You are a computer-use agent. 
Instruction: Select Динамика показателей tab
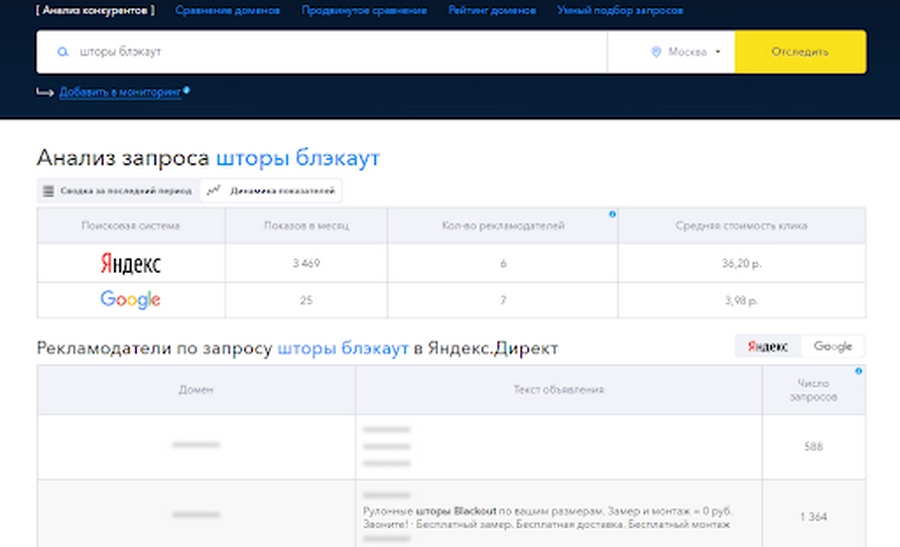[x=271, y=190]
